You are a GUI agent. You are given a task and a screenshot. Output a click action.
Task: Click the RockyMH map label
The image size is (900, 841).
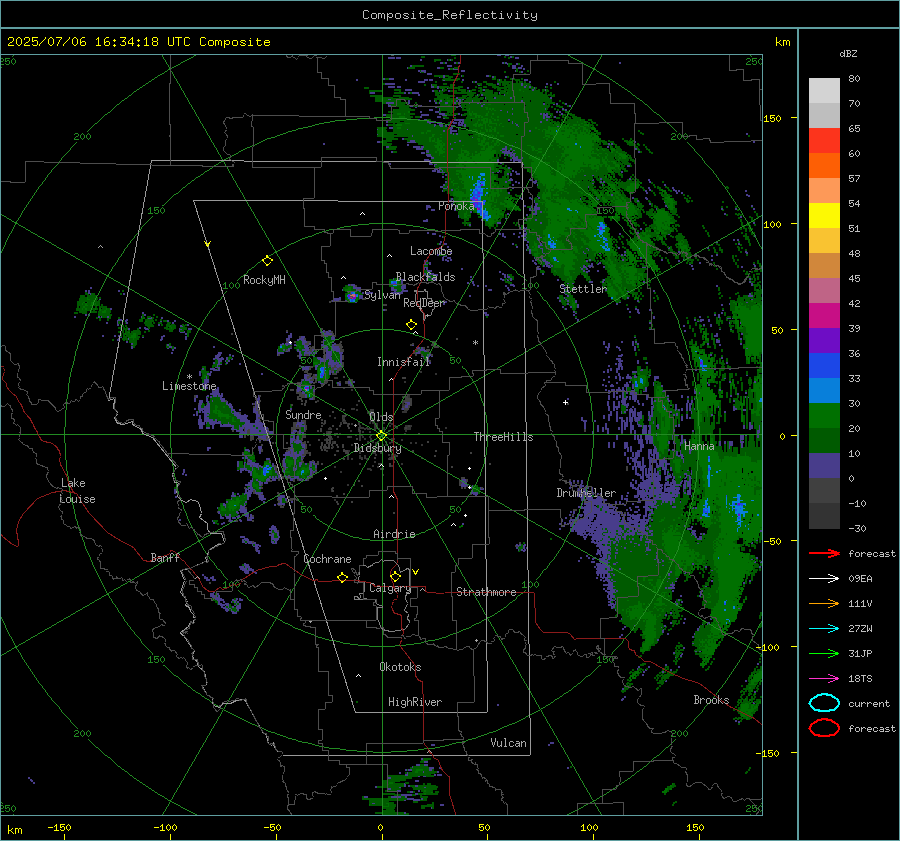pyautogui.click(x=264, y=280)
